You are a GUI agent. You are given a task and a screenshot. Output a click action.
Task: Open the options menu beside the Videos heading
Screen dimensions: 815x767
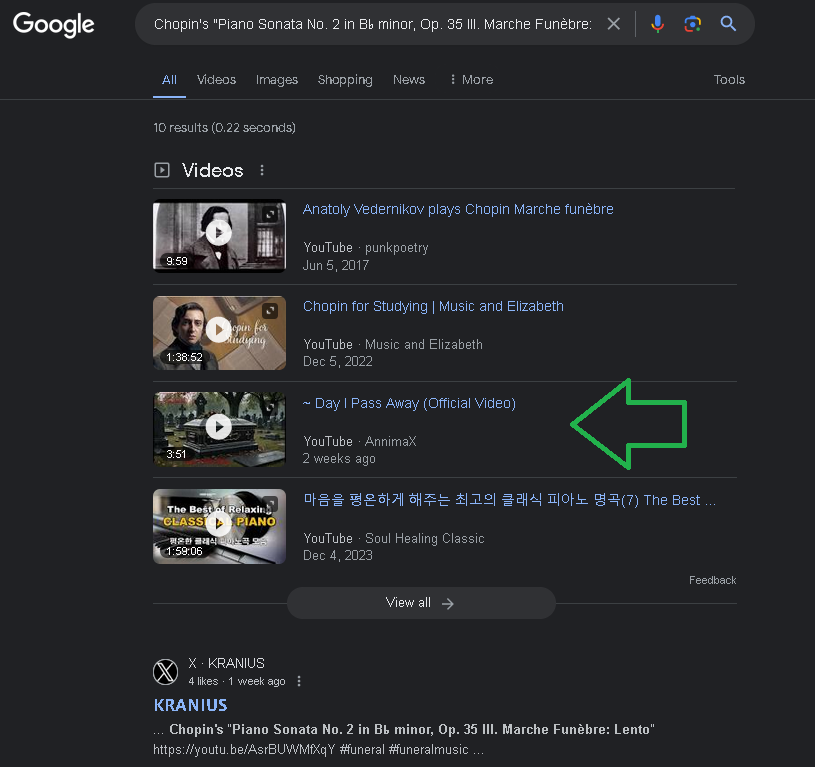(262, 170)
